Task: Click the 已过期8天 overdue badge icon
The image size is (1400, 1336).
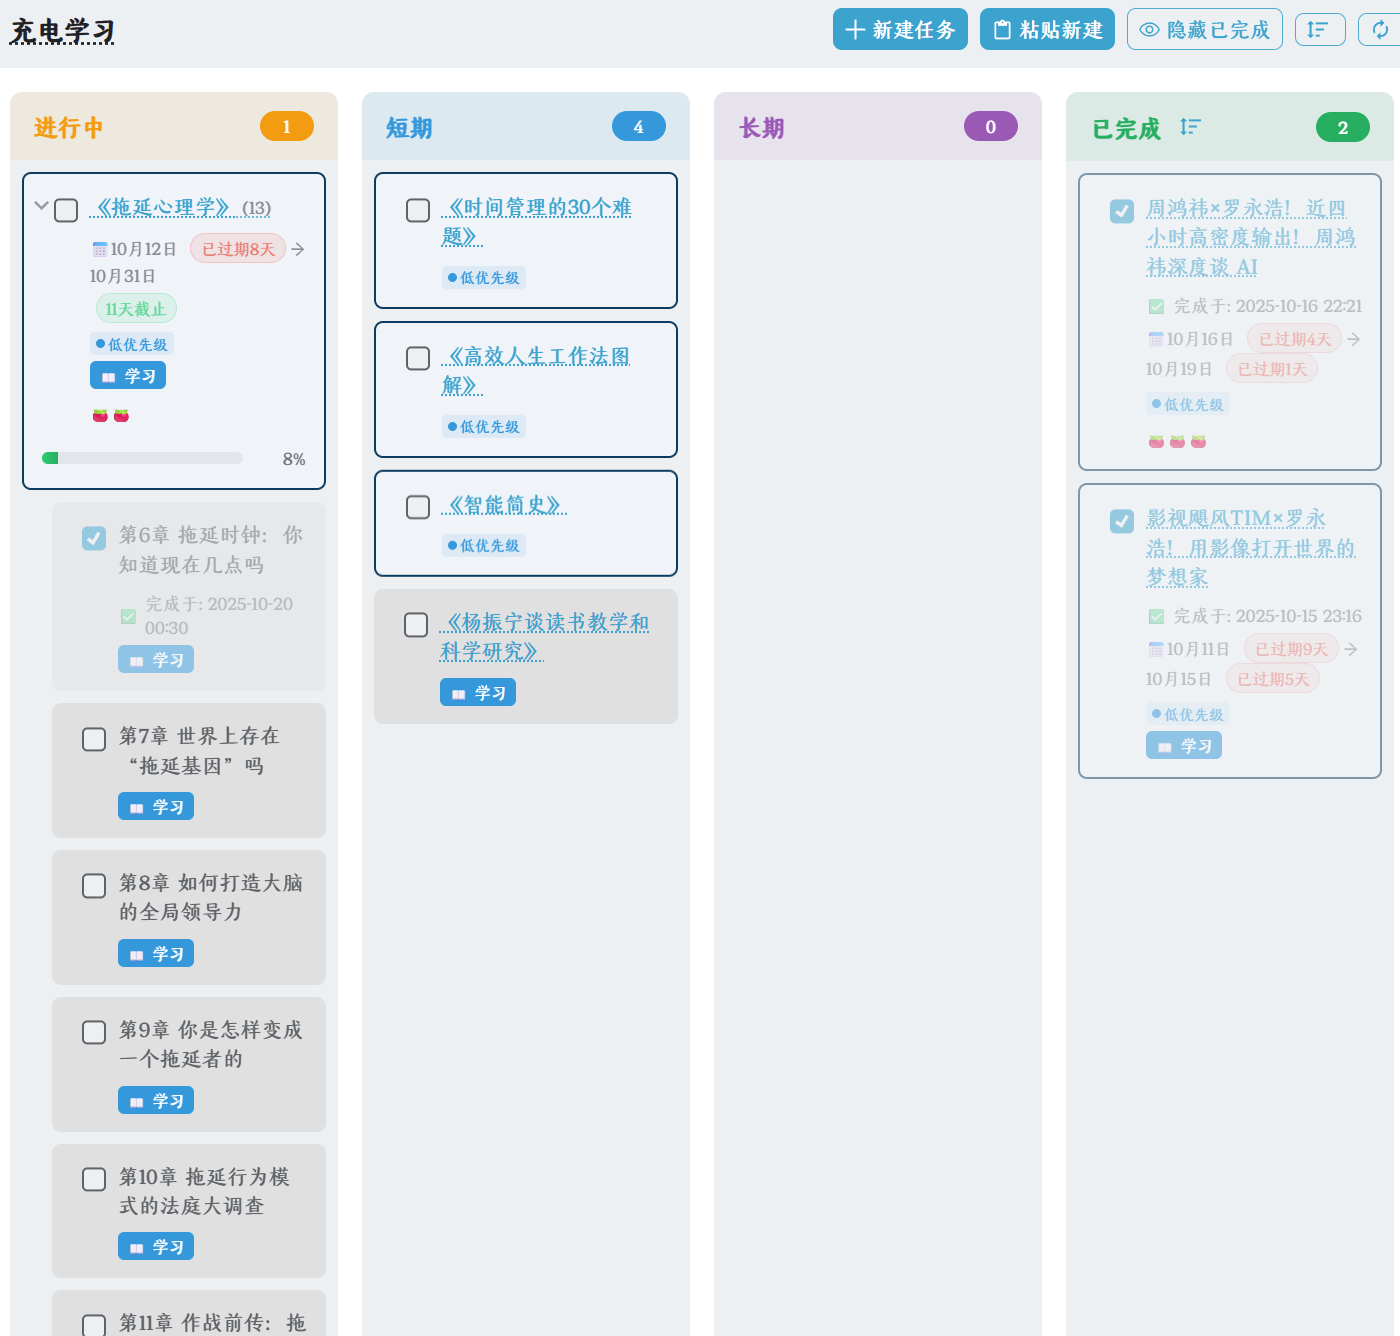Action: click(x=237, y=248)
